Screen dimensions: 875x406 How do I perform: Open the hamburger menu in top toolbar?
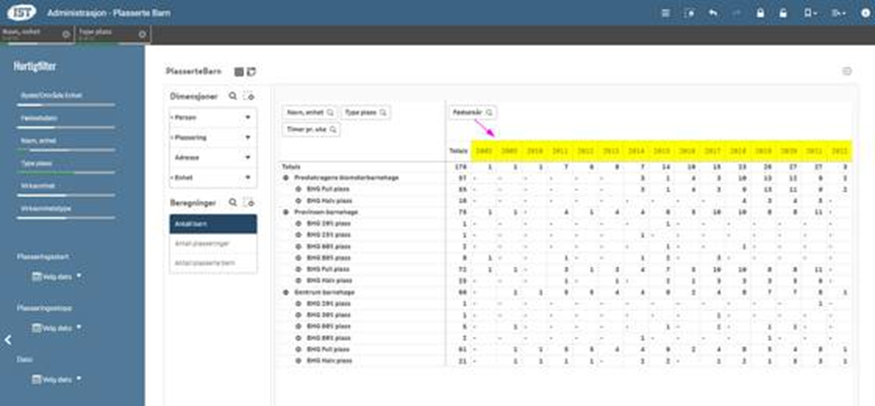665,13
